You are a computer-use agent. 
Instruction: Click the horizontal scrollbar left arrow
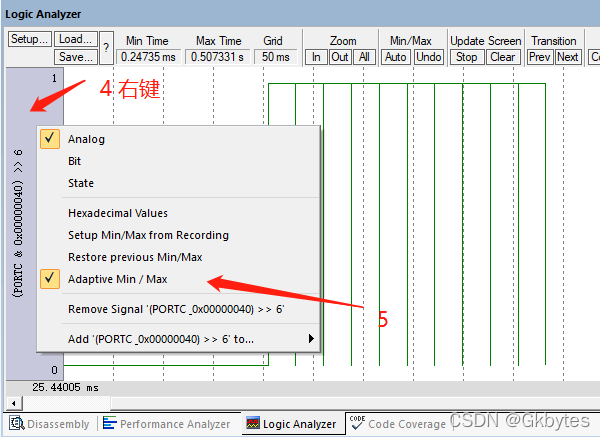[14, 404]
